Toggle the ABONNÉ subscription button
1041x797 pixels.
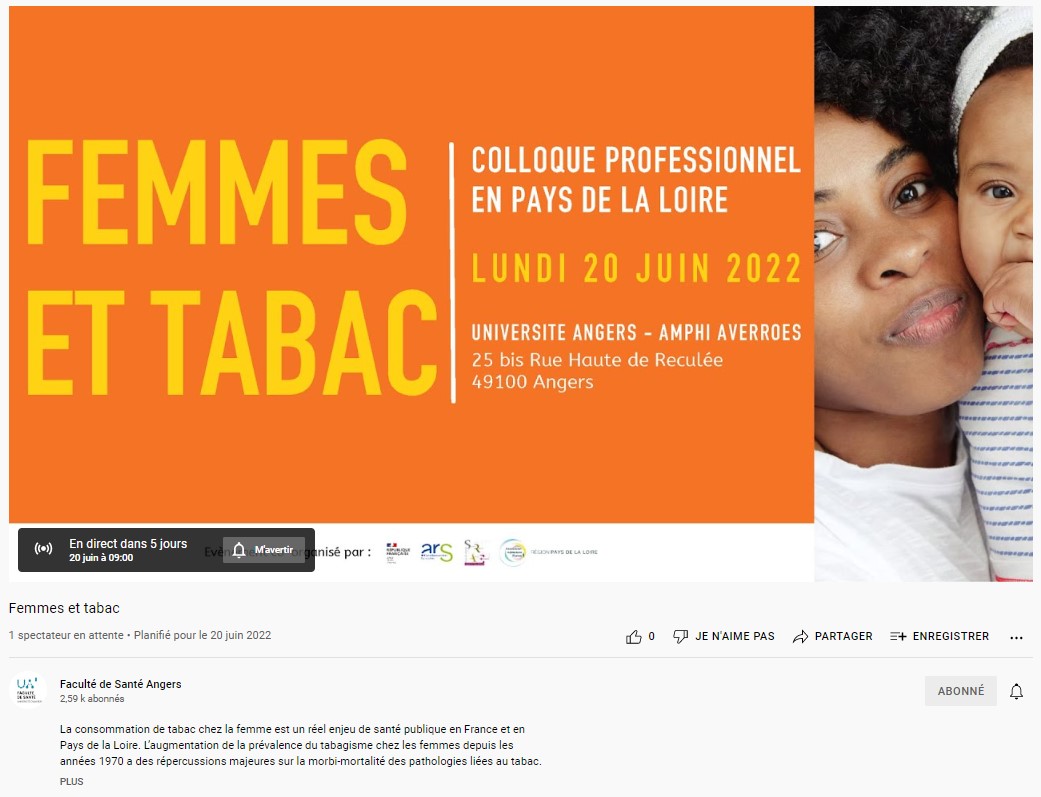point(961,691)
